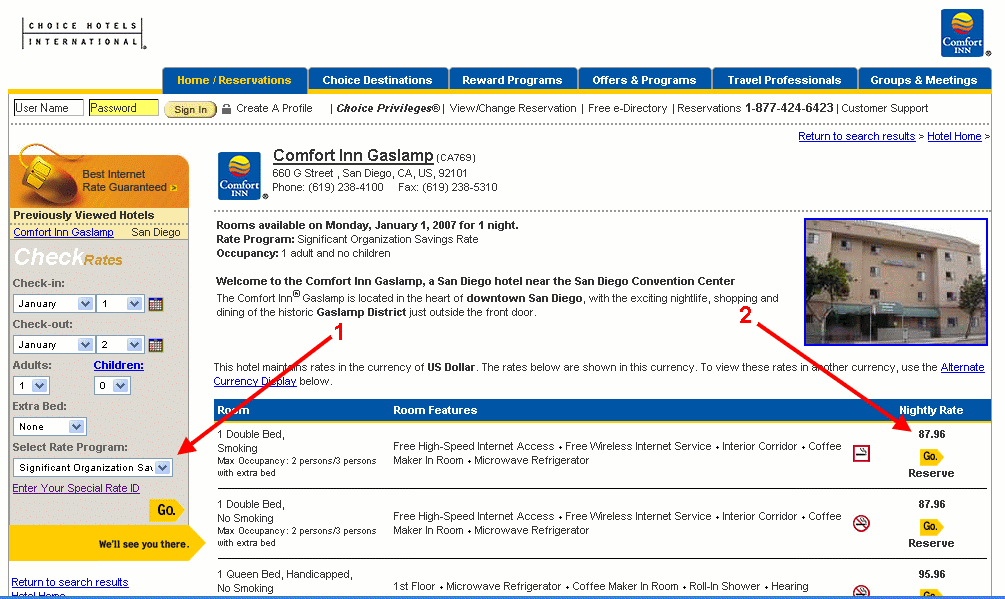Open the Reward Programs tab

coord(512,80)
